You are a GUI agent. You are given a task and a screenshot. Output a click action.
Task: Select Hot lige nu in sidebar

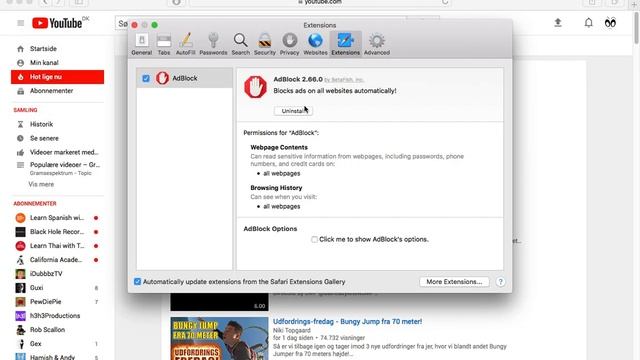[x=57, y=77]
